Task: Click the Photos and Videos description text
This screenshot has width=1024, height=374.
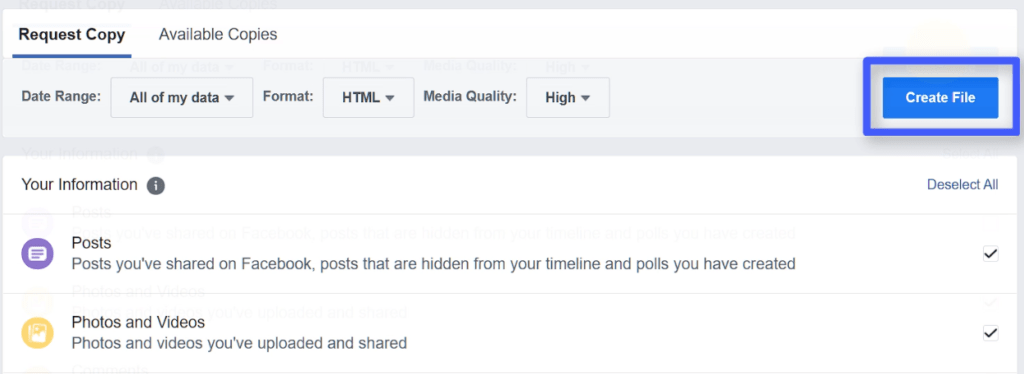Action: click(239, 343)
